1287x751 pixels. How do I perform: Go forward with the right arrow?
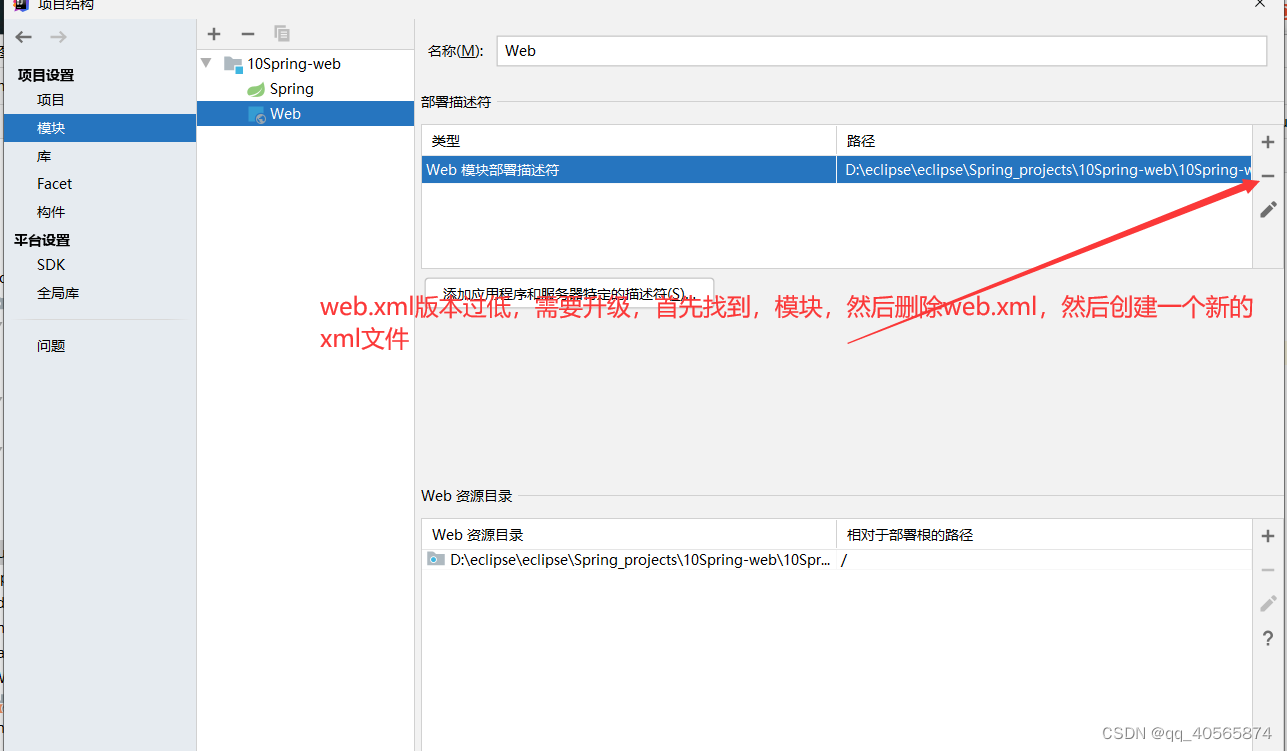tap(59, 37)
